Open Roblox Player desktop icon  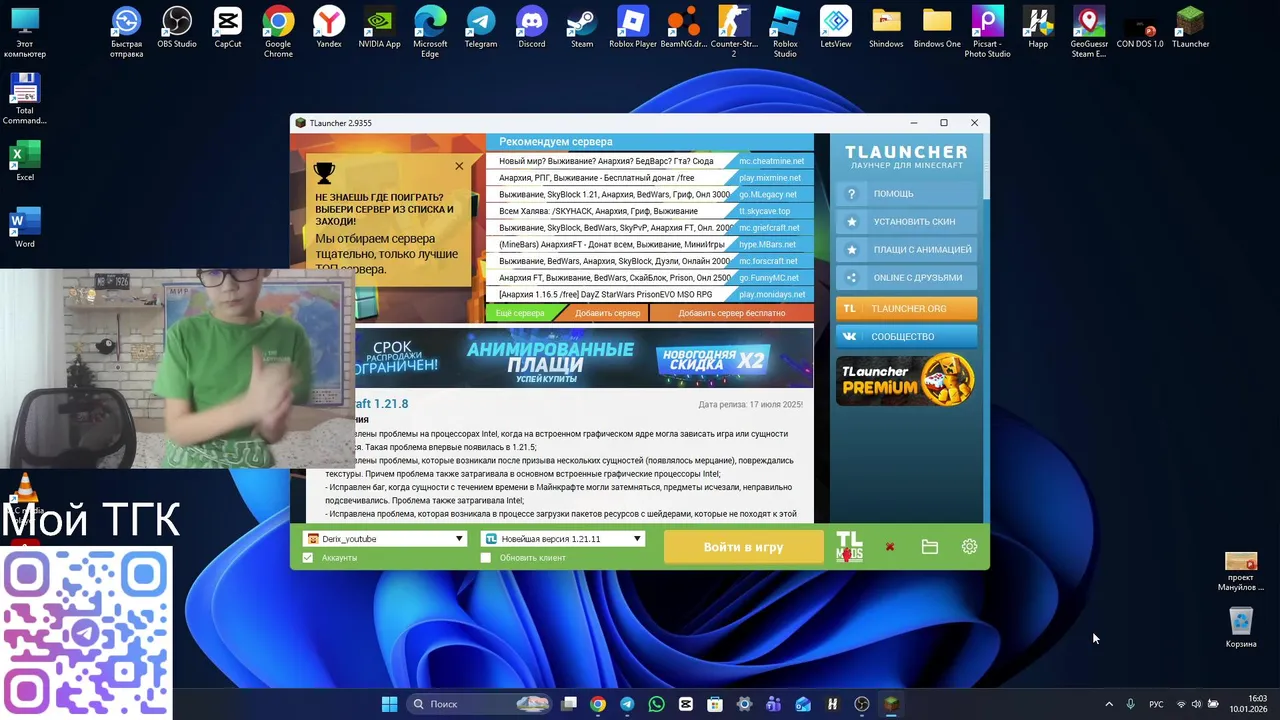(x=633, y=28)
